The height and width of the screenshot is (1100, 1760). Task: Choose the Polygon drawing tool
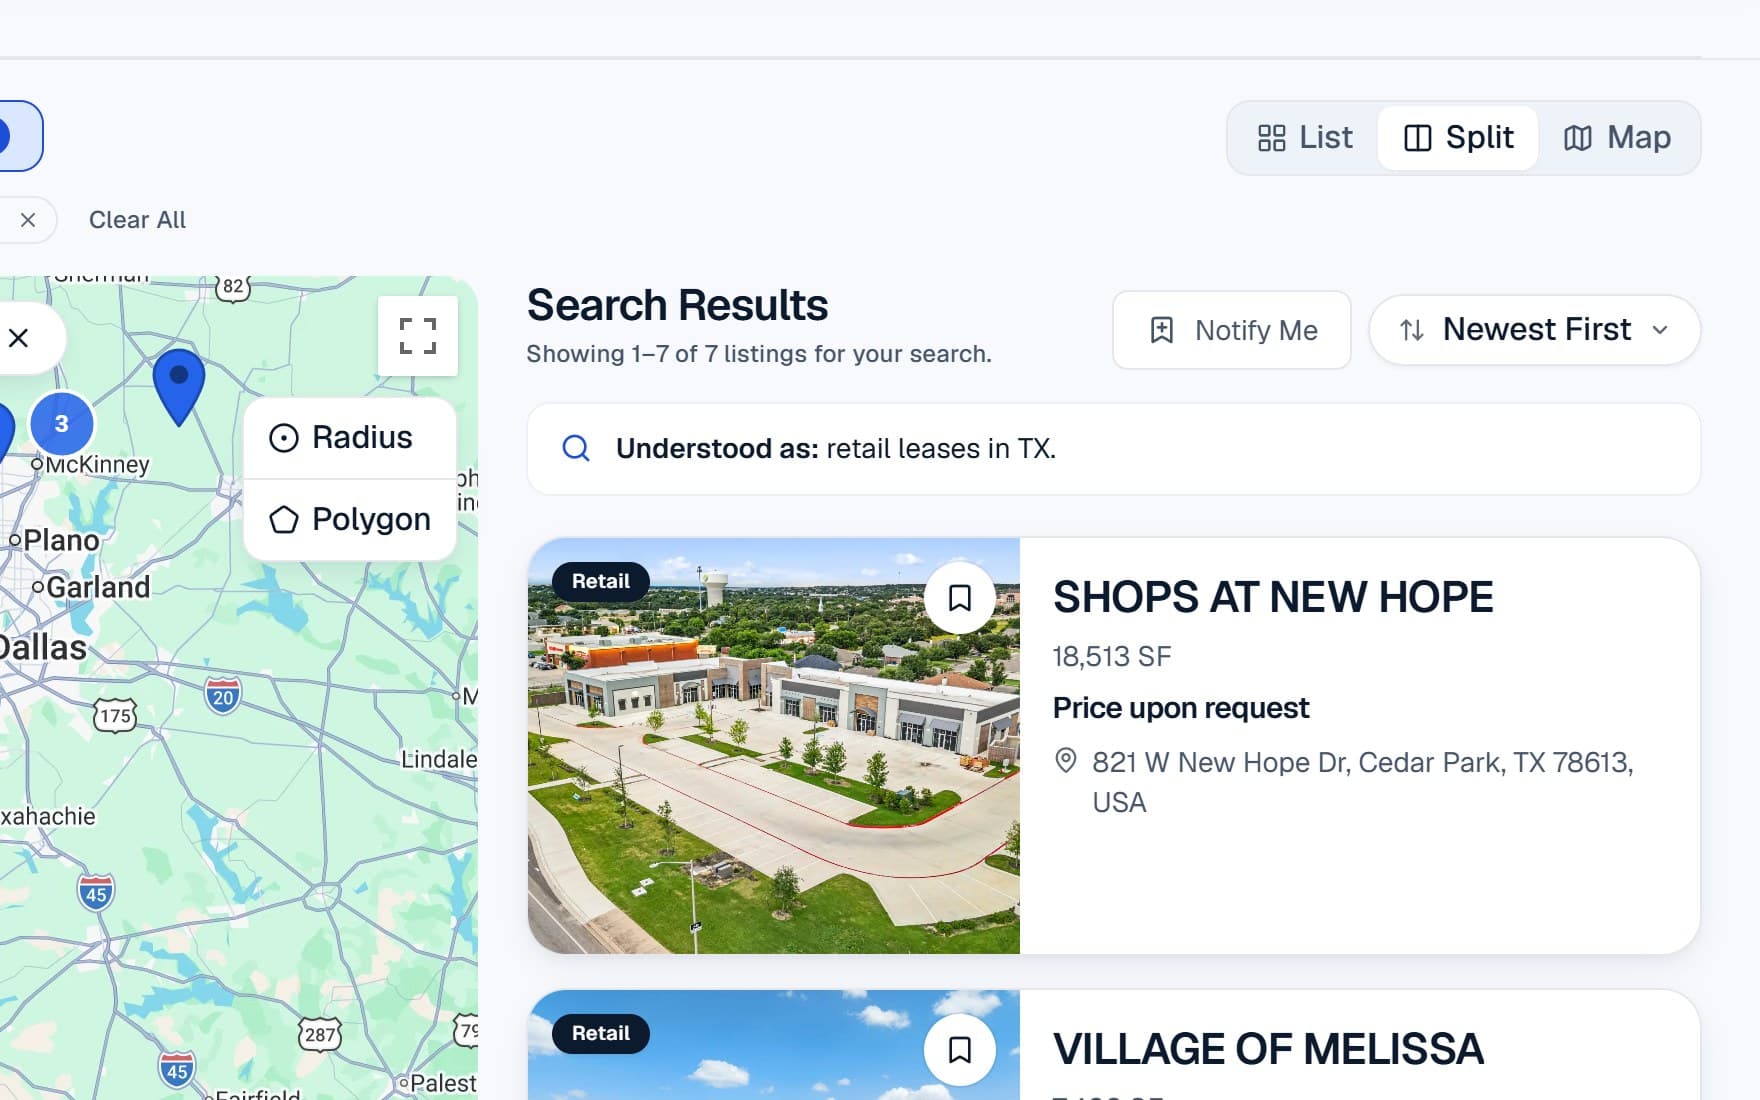(350, 520)
